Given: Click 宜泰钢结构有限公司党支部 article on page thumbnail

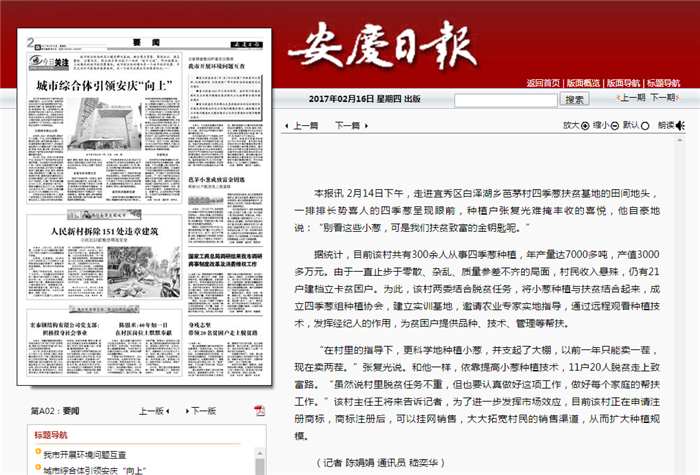Looking at the screenshot, I should point(65,348).
